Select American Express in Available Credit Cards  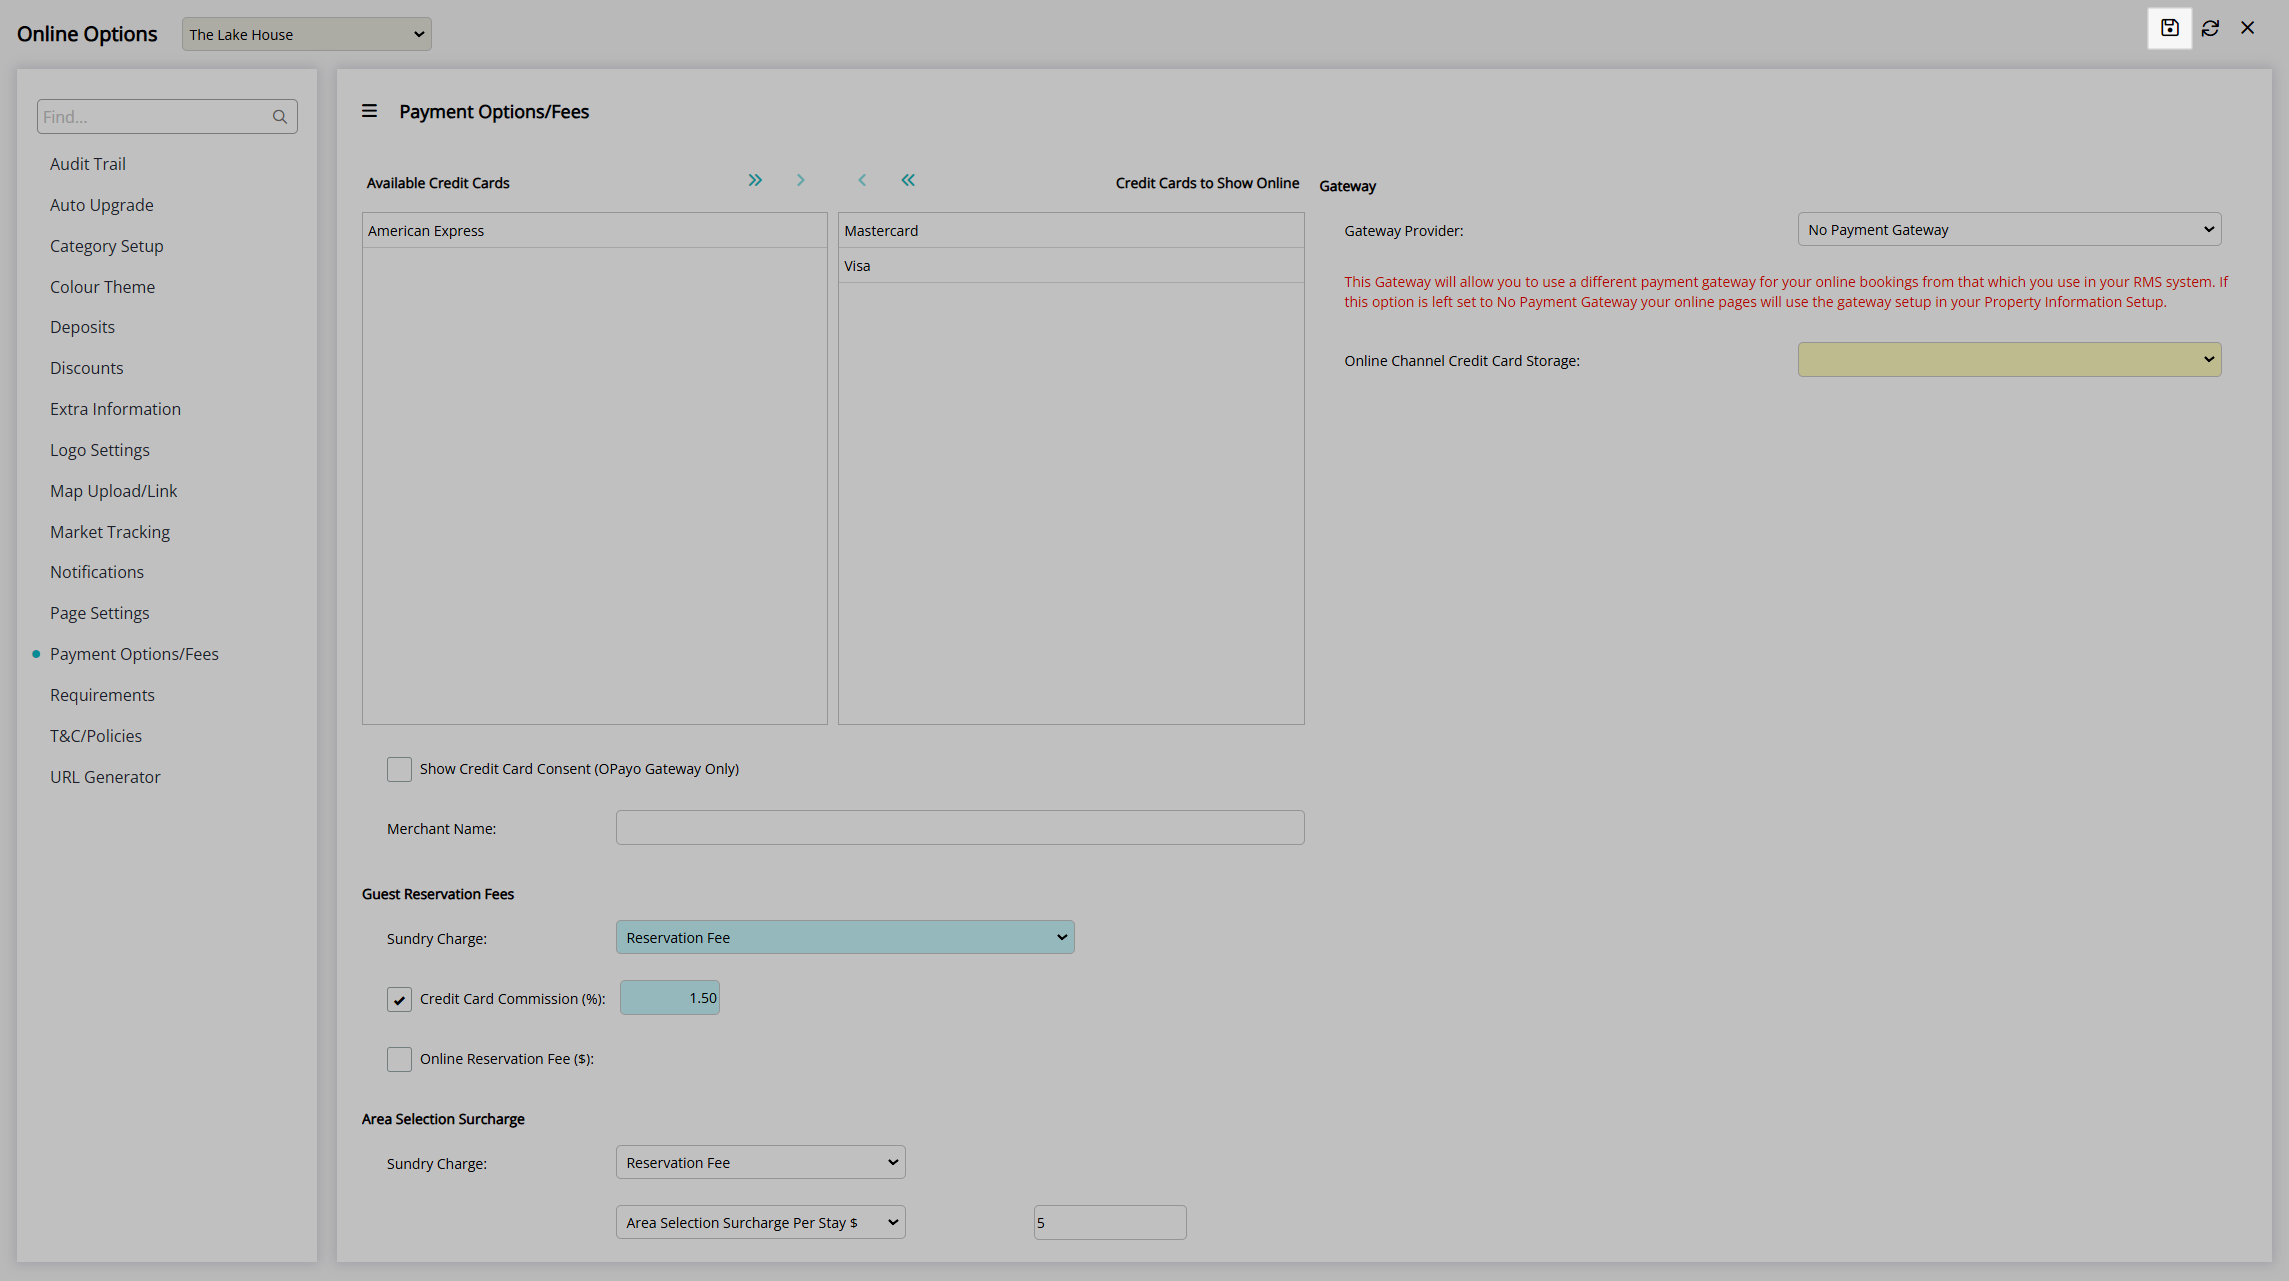pos(594,230)
